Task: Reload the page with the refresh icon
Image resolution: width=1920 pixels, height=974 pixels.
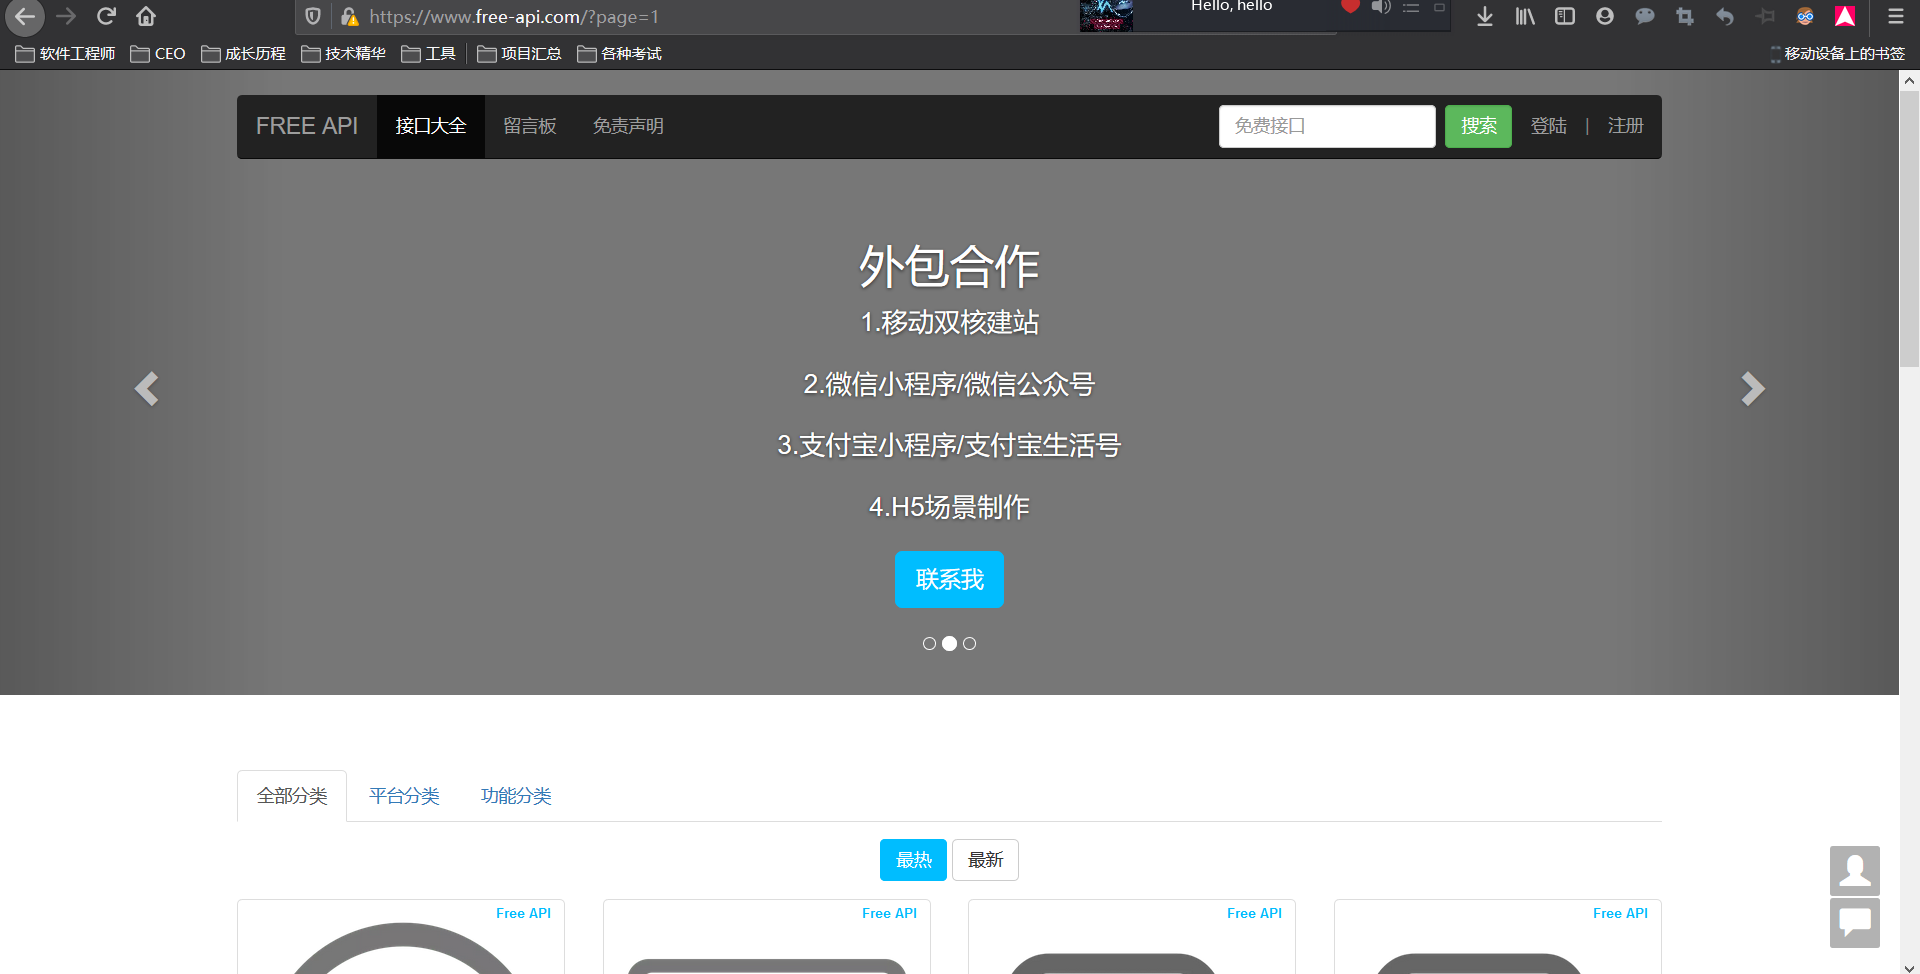Action: tap(106, 16)
